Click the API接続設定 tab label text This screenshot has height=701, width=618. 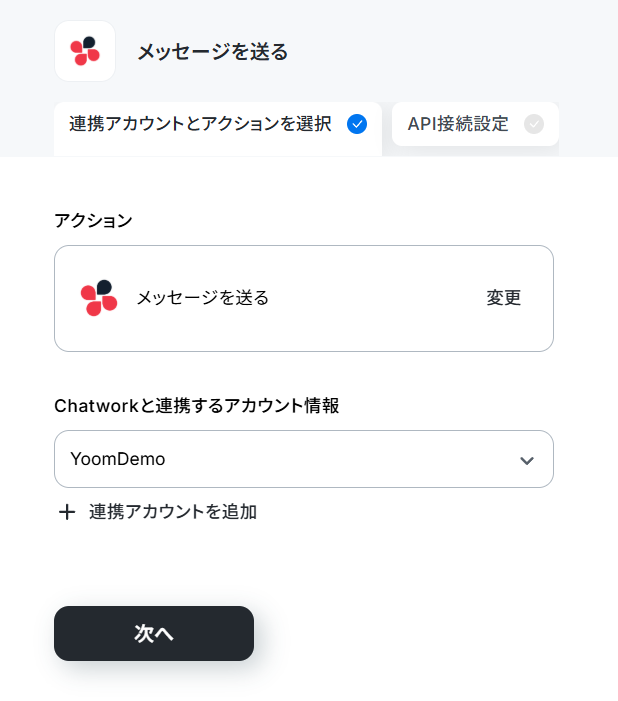click(x=458, y=124)
